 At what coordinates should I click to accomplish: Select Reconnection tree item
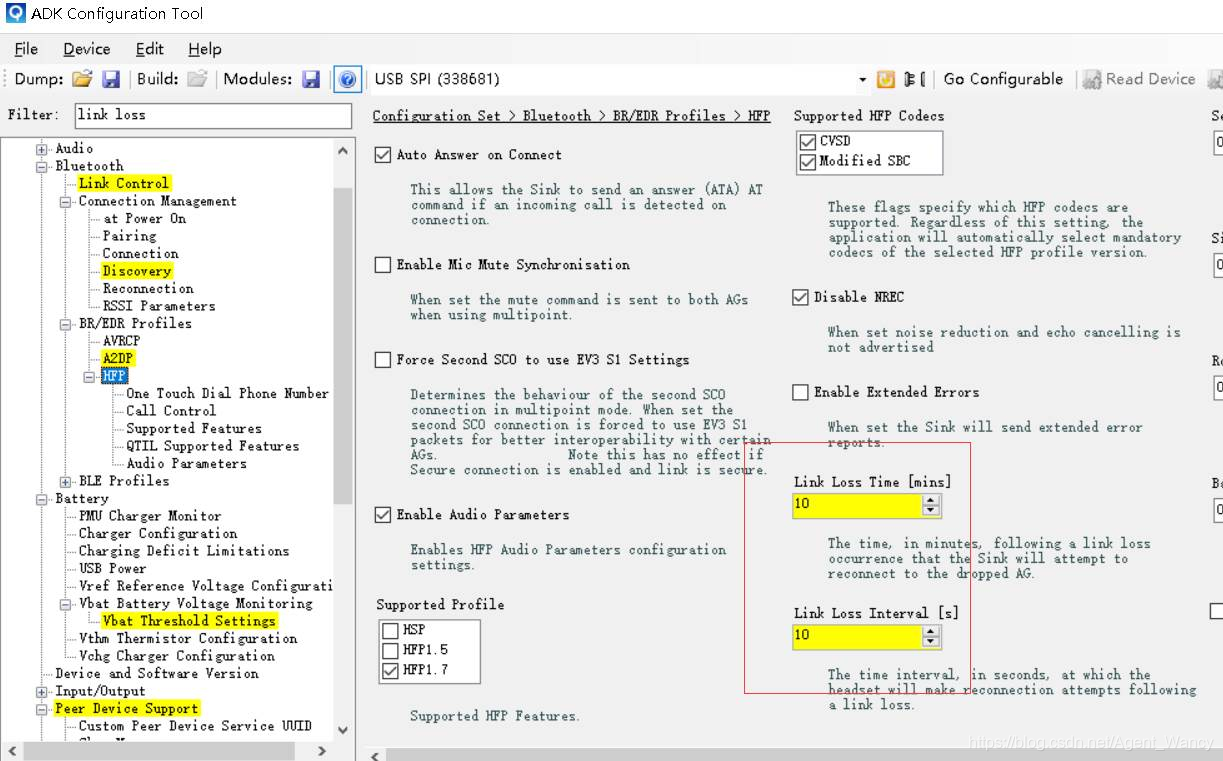(148, 289)
